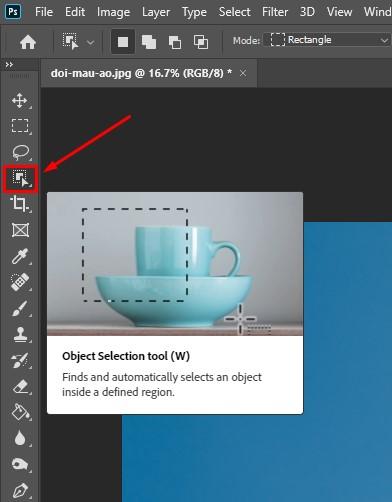Image resolution: width=392 pixels, height=502 pixels.
Task: Open the Layer menu
Action: 156,12
